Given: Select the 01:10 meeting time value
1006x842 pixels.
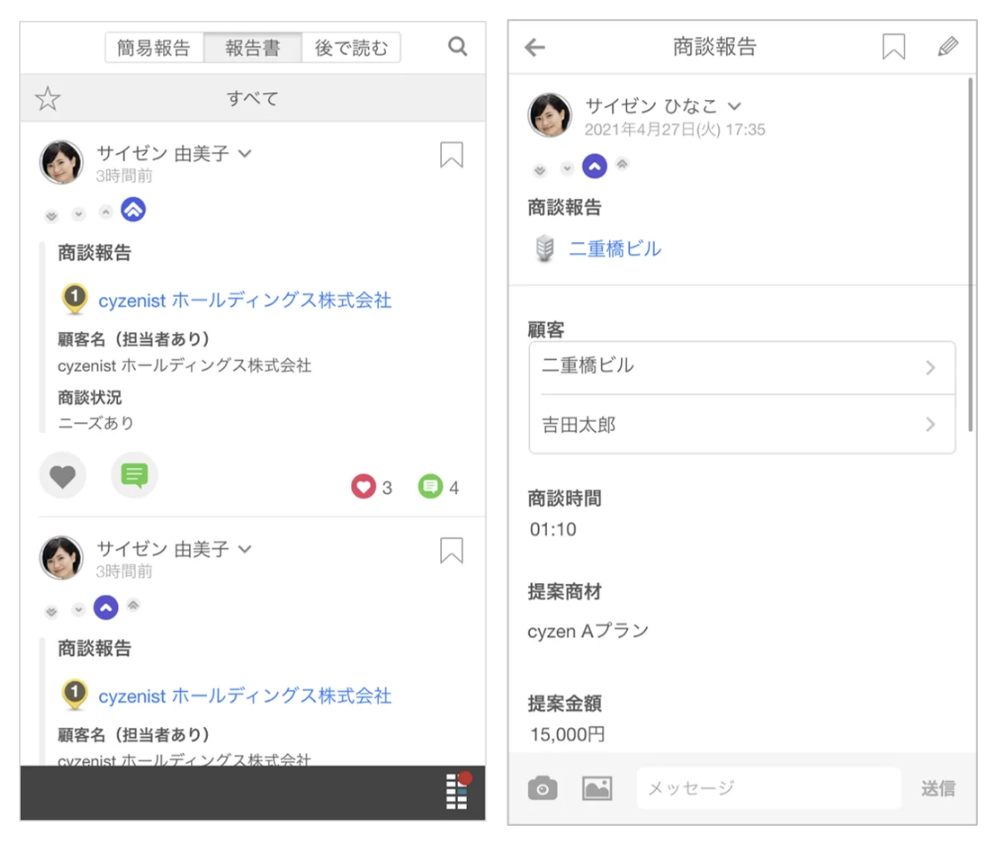Looking at the screenshot, I should (553, 529).
